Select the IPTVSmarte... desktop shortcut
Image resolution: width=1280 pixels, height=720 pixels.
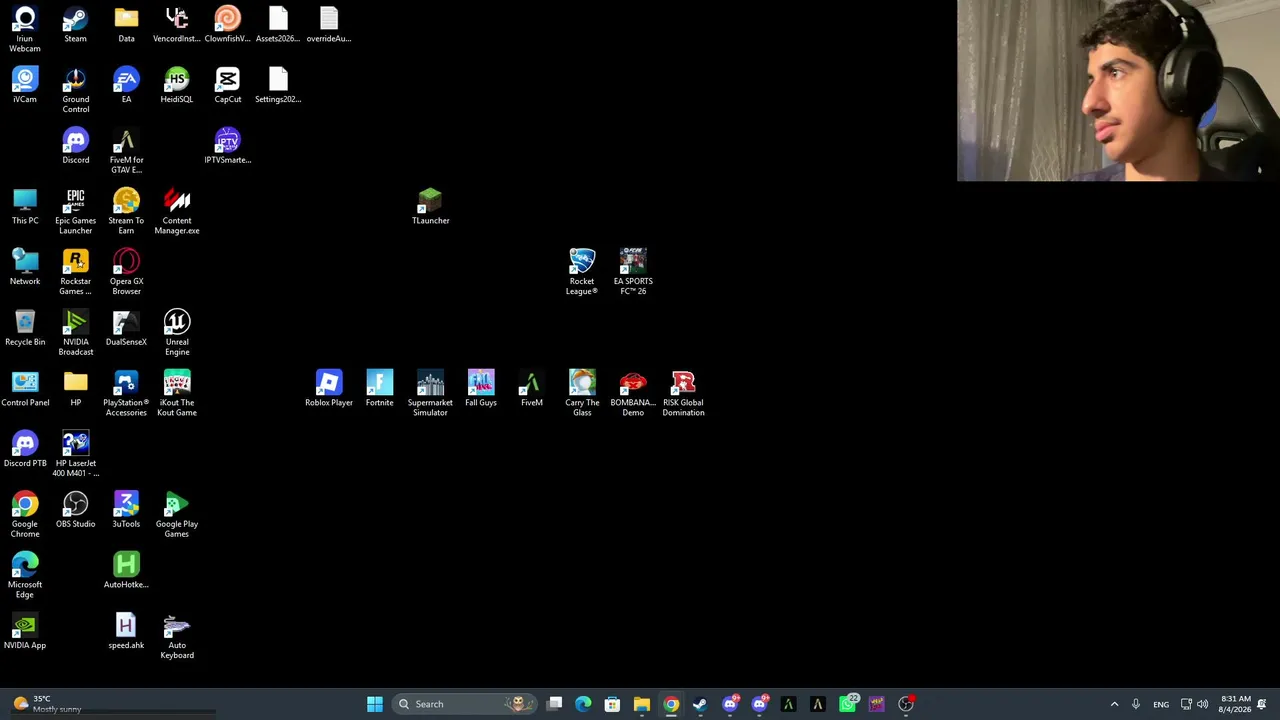[x=227, y=146]
